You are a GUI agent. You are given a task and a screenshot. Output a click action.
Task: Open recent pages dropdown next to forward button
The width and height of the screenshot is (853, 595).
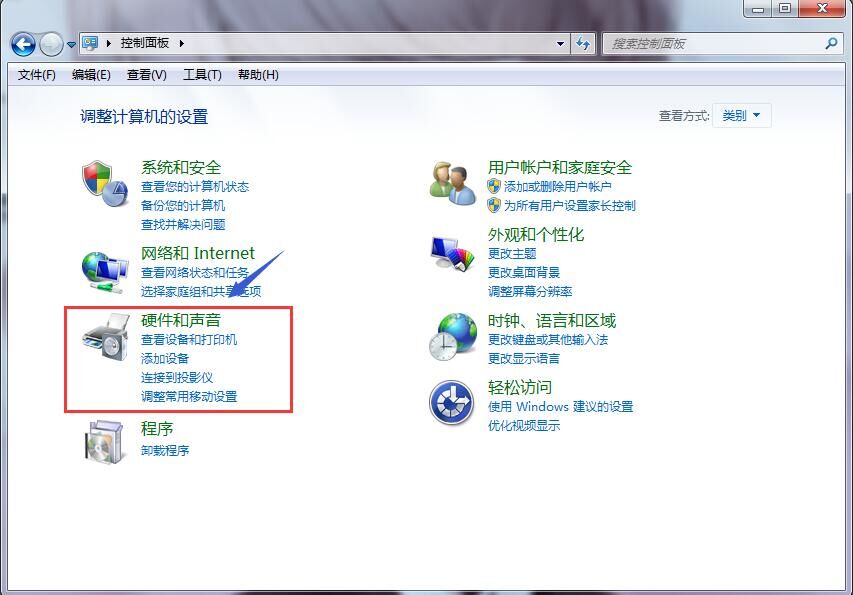pos(71,45)
